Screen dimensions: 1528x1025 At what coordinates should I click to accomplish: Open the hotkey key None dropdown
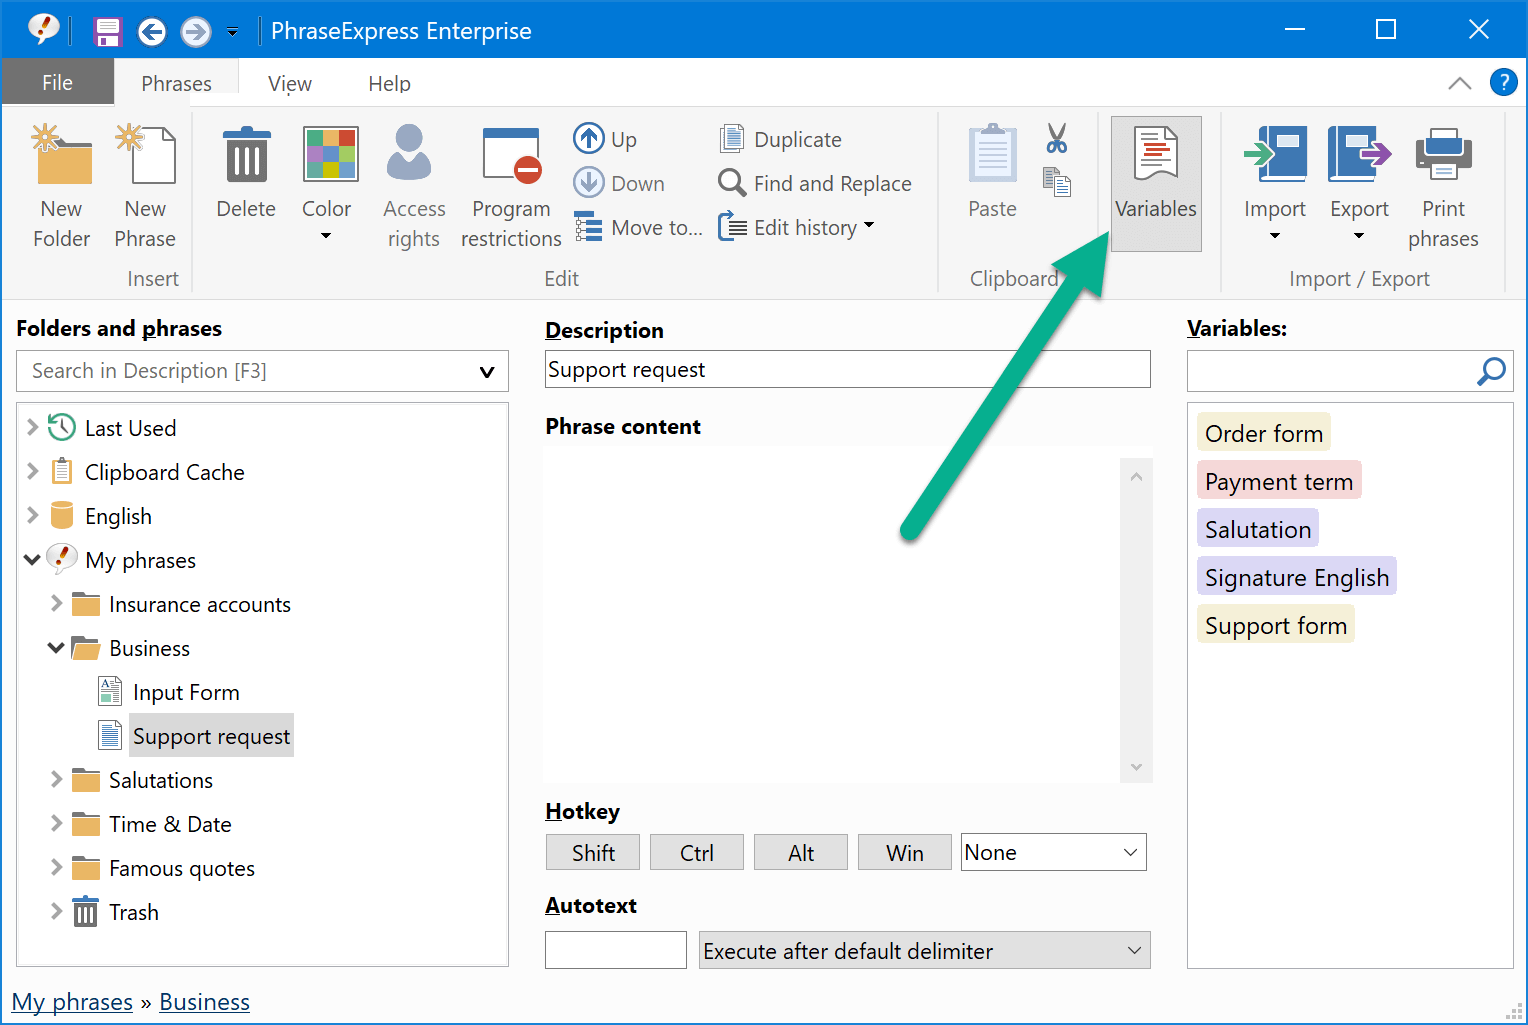pyautogui.click(x=1054, y=852)
